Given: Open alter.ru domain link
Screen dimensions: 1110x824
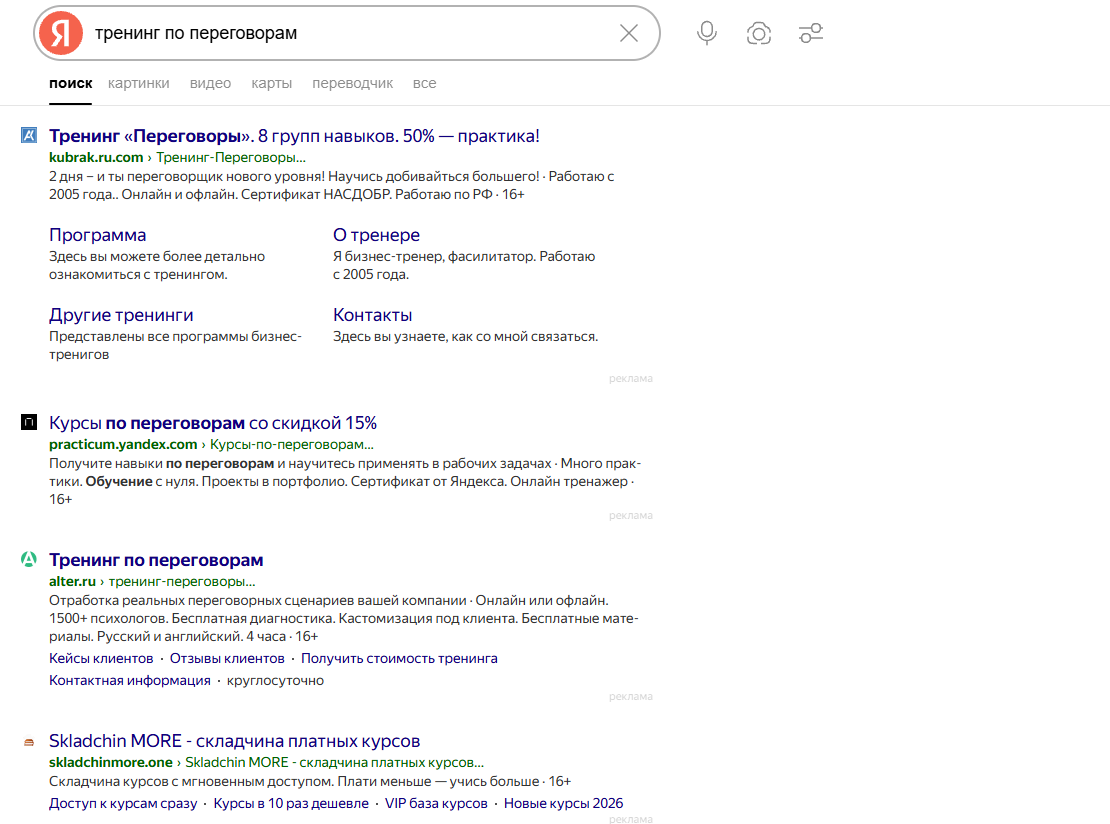Looking at the screenshot, I should (72, 581).
